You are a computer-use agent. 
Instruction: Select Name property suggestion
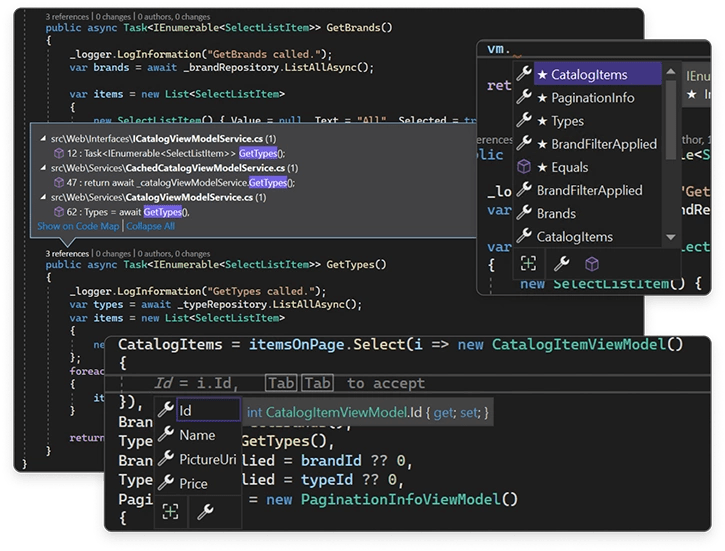pos(197,435)
